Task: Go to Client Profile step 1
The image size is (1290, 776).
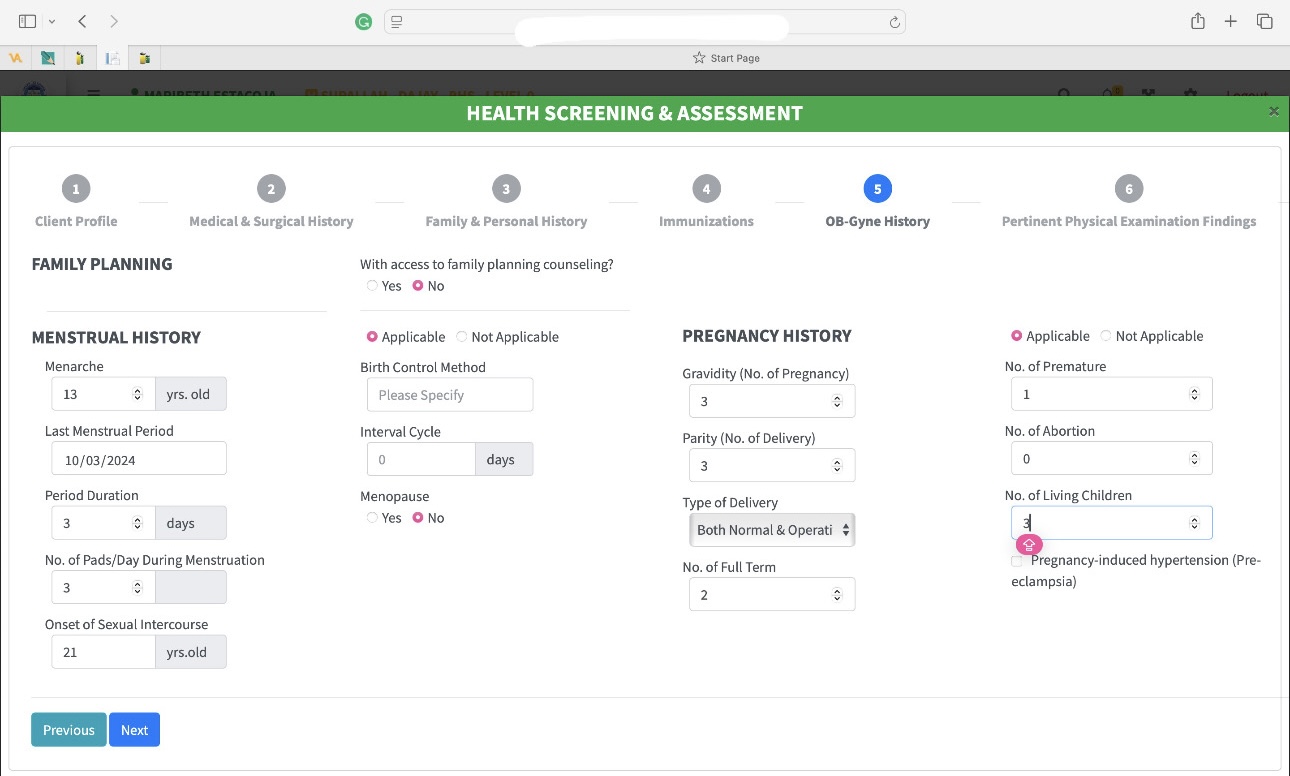Action: [76, 189]
